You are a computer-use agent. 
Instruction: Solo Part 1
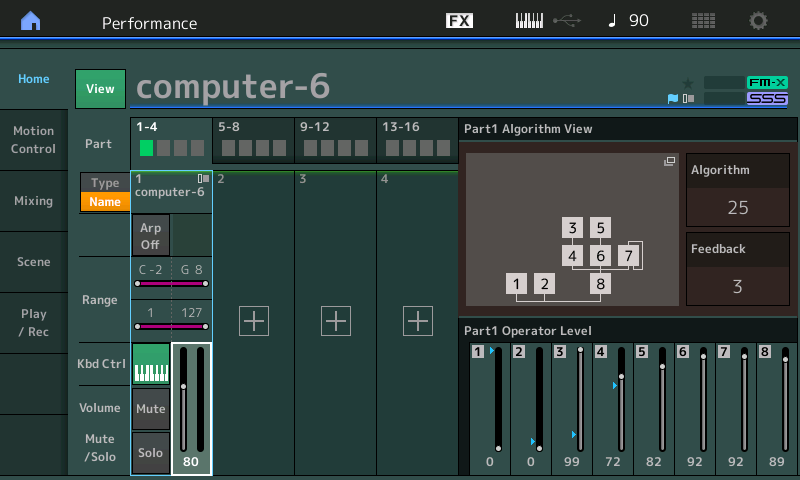pyautogui.click(x=151, y=453)
